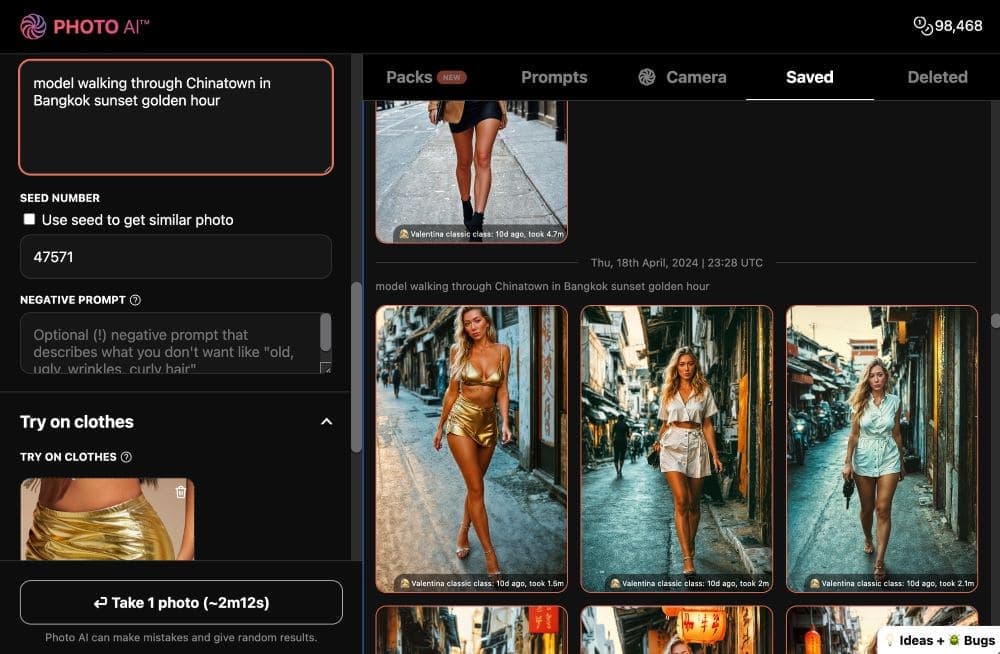Viewport: 1000px width, 654px height.
Task: Enable Use seed to get similar photo
Action: pos(29,219)
